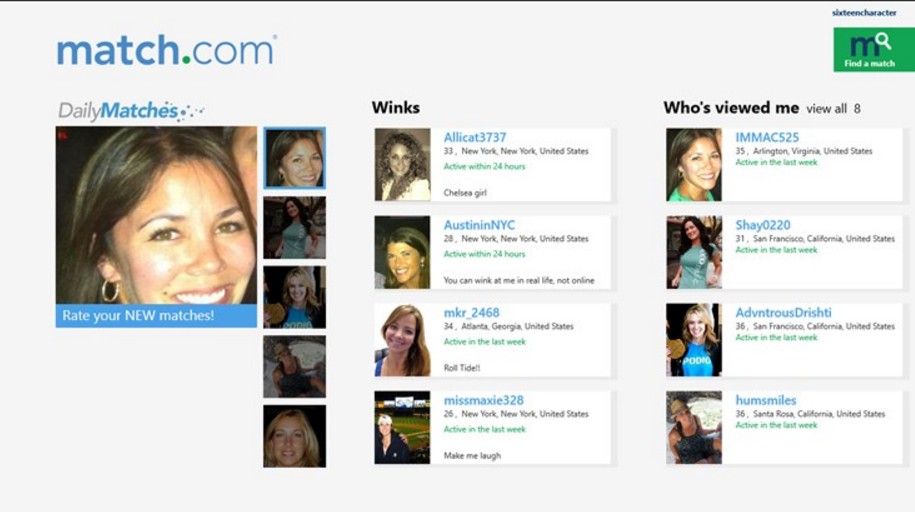Open humsmiles profile link

766,400
